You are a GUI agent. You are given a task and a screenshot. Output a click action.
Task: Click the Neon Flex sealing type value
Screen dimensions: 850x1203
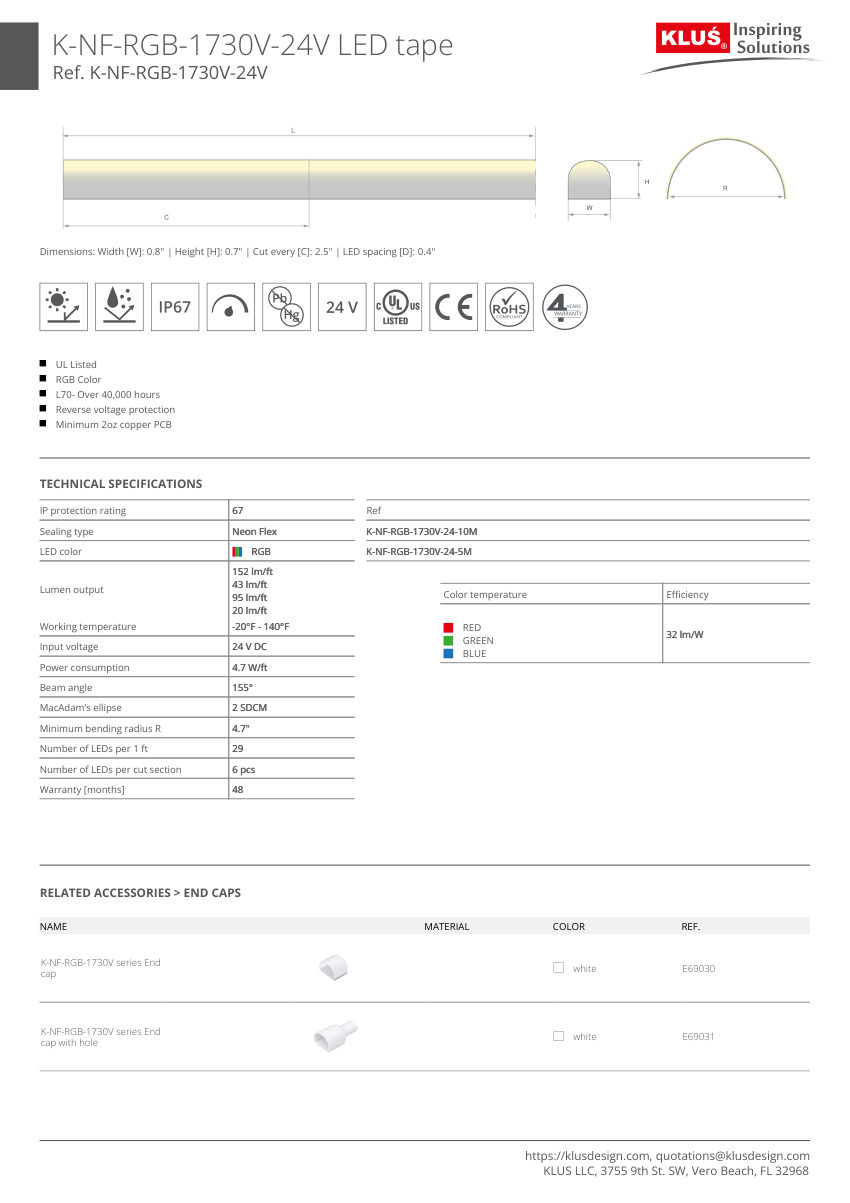[x=254, y=532]
